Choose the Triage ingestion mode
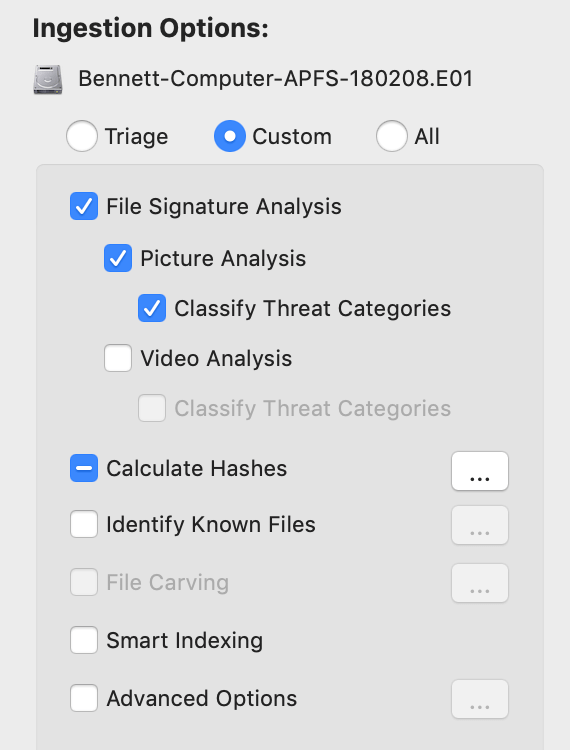This screenshot has width=570, height=750. coord(82,136)
